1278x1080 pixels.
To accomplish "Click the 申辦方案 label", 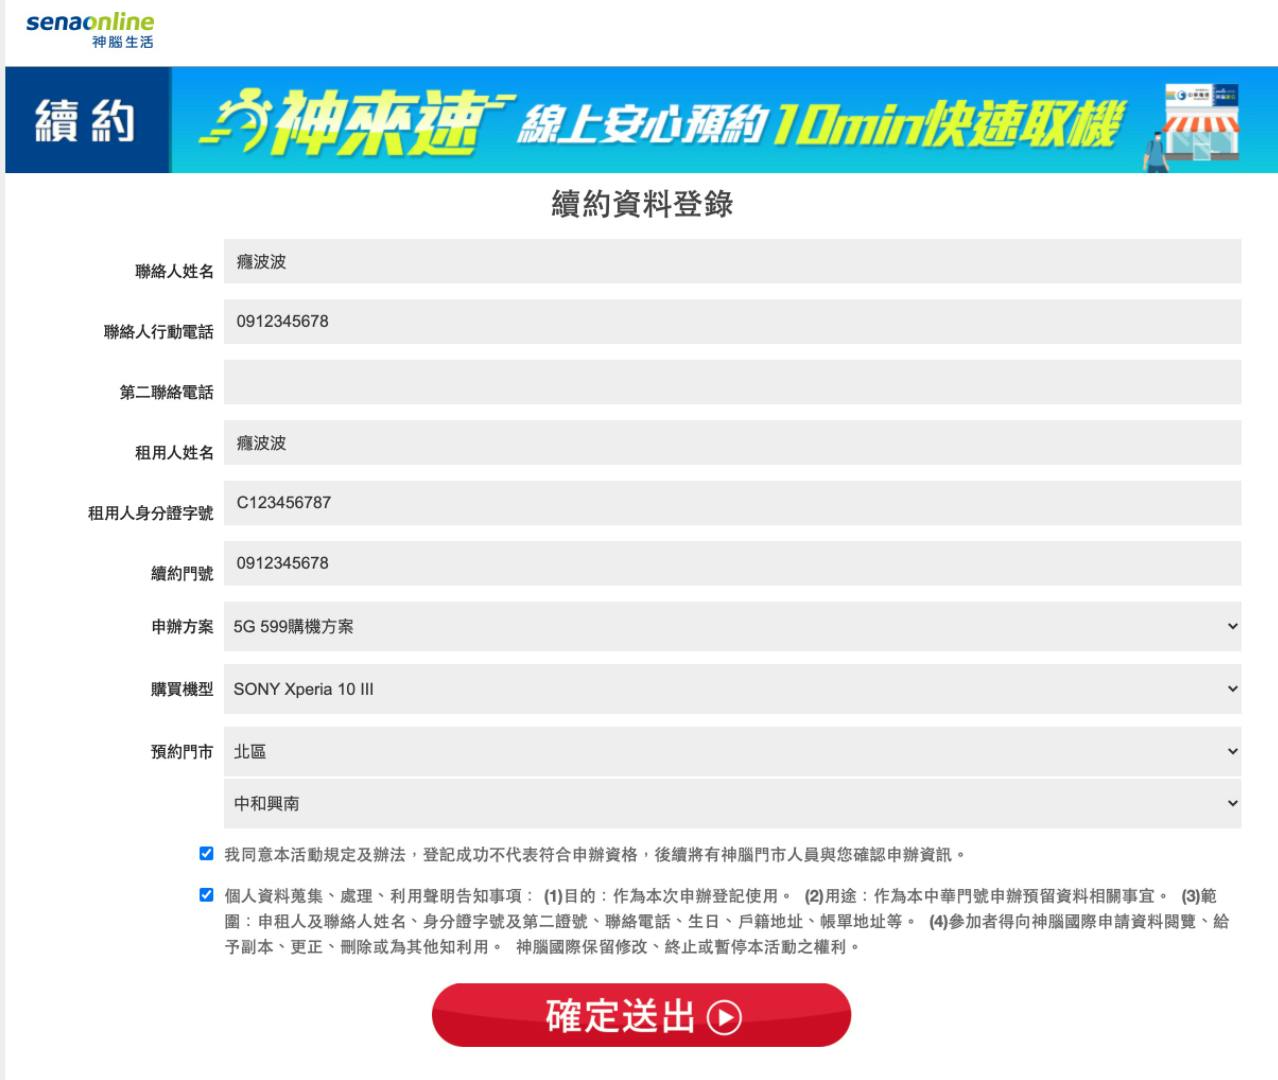I will tap(182, 627).
